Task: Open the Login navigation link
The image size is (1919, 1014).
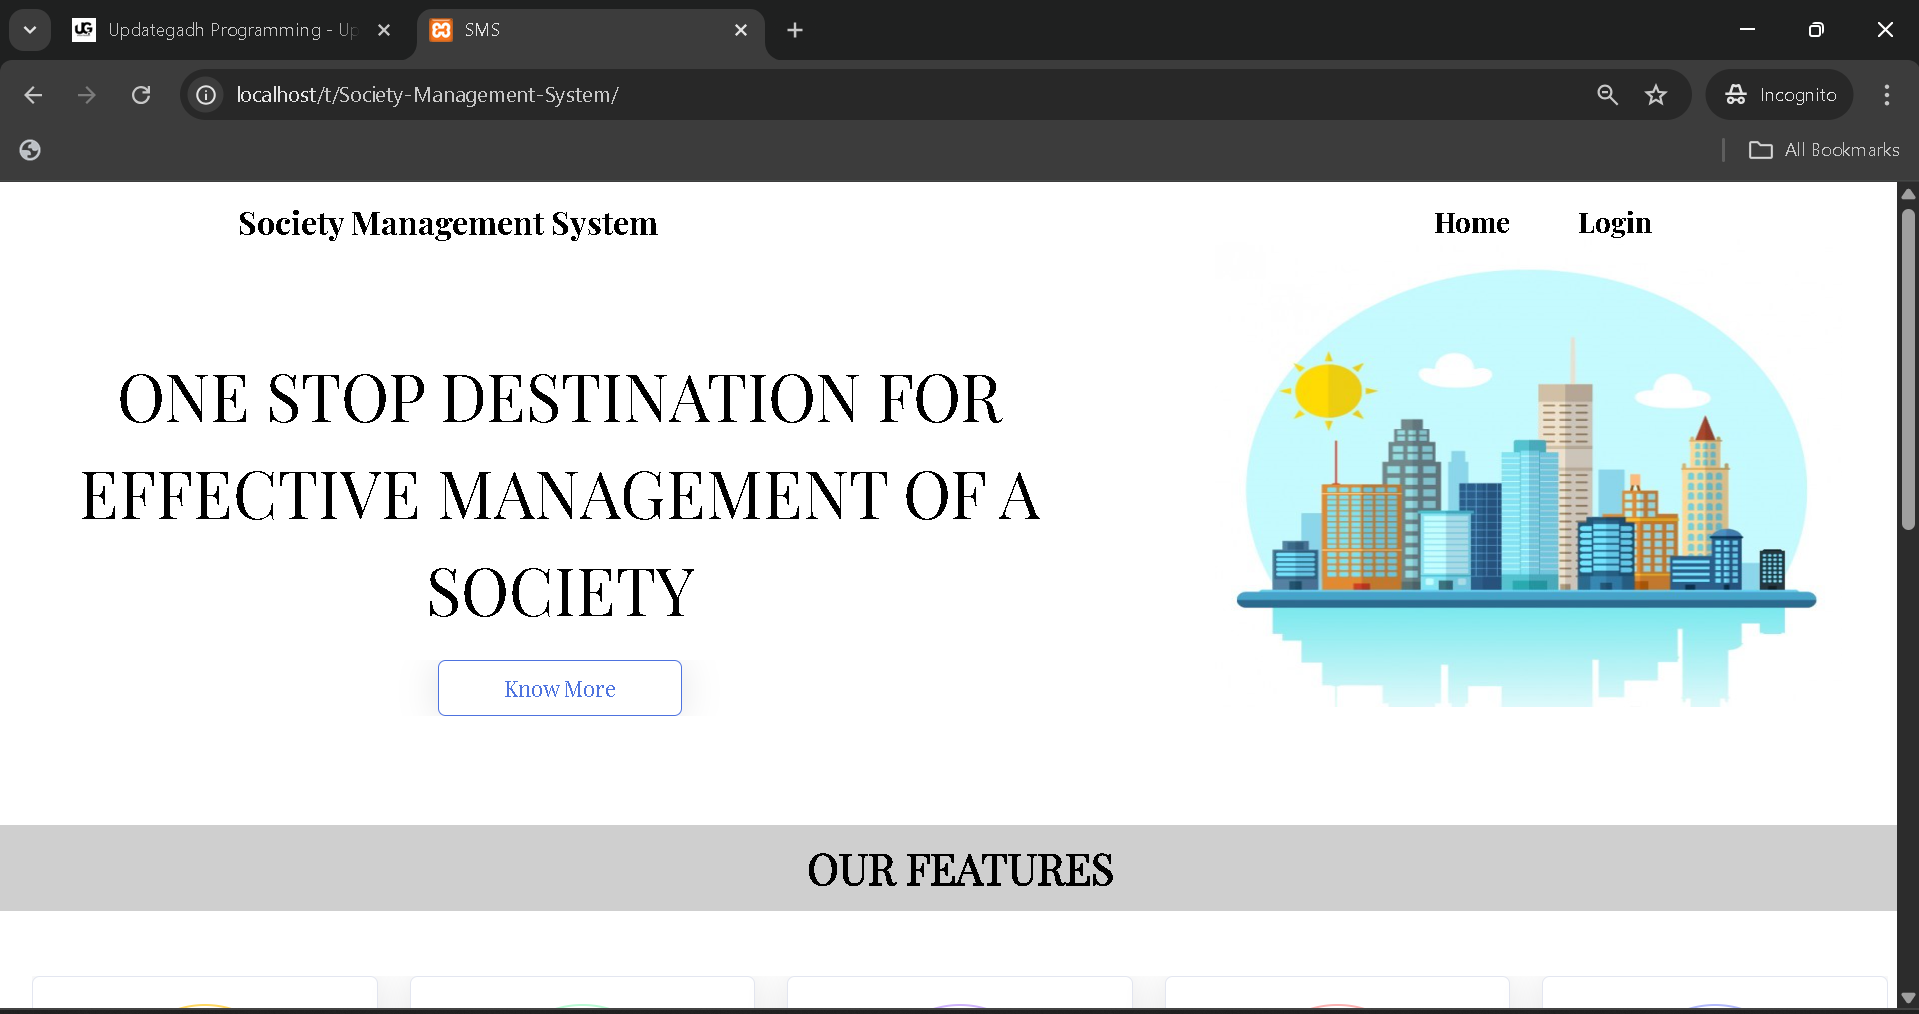Action: pyautogui.click(x=1614, y=223)
